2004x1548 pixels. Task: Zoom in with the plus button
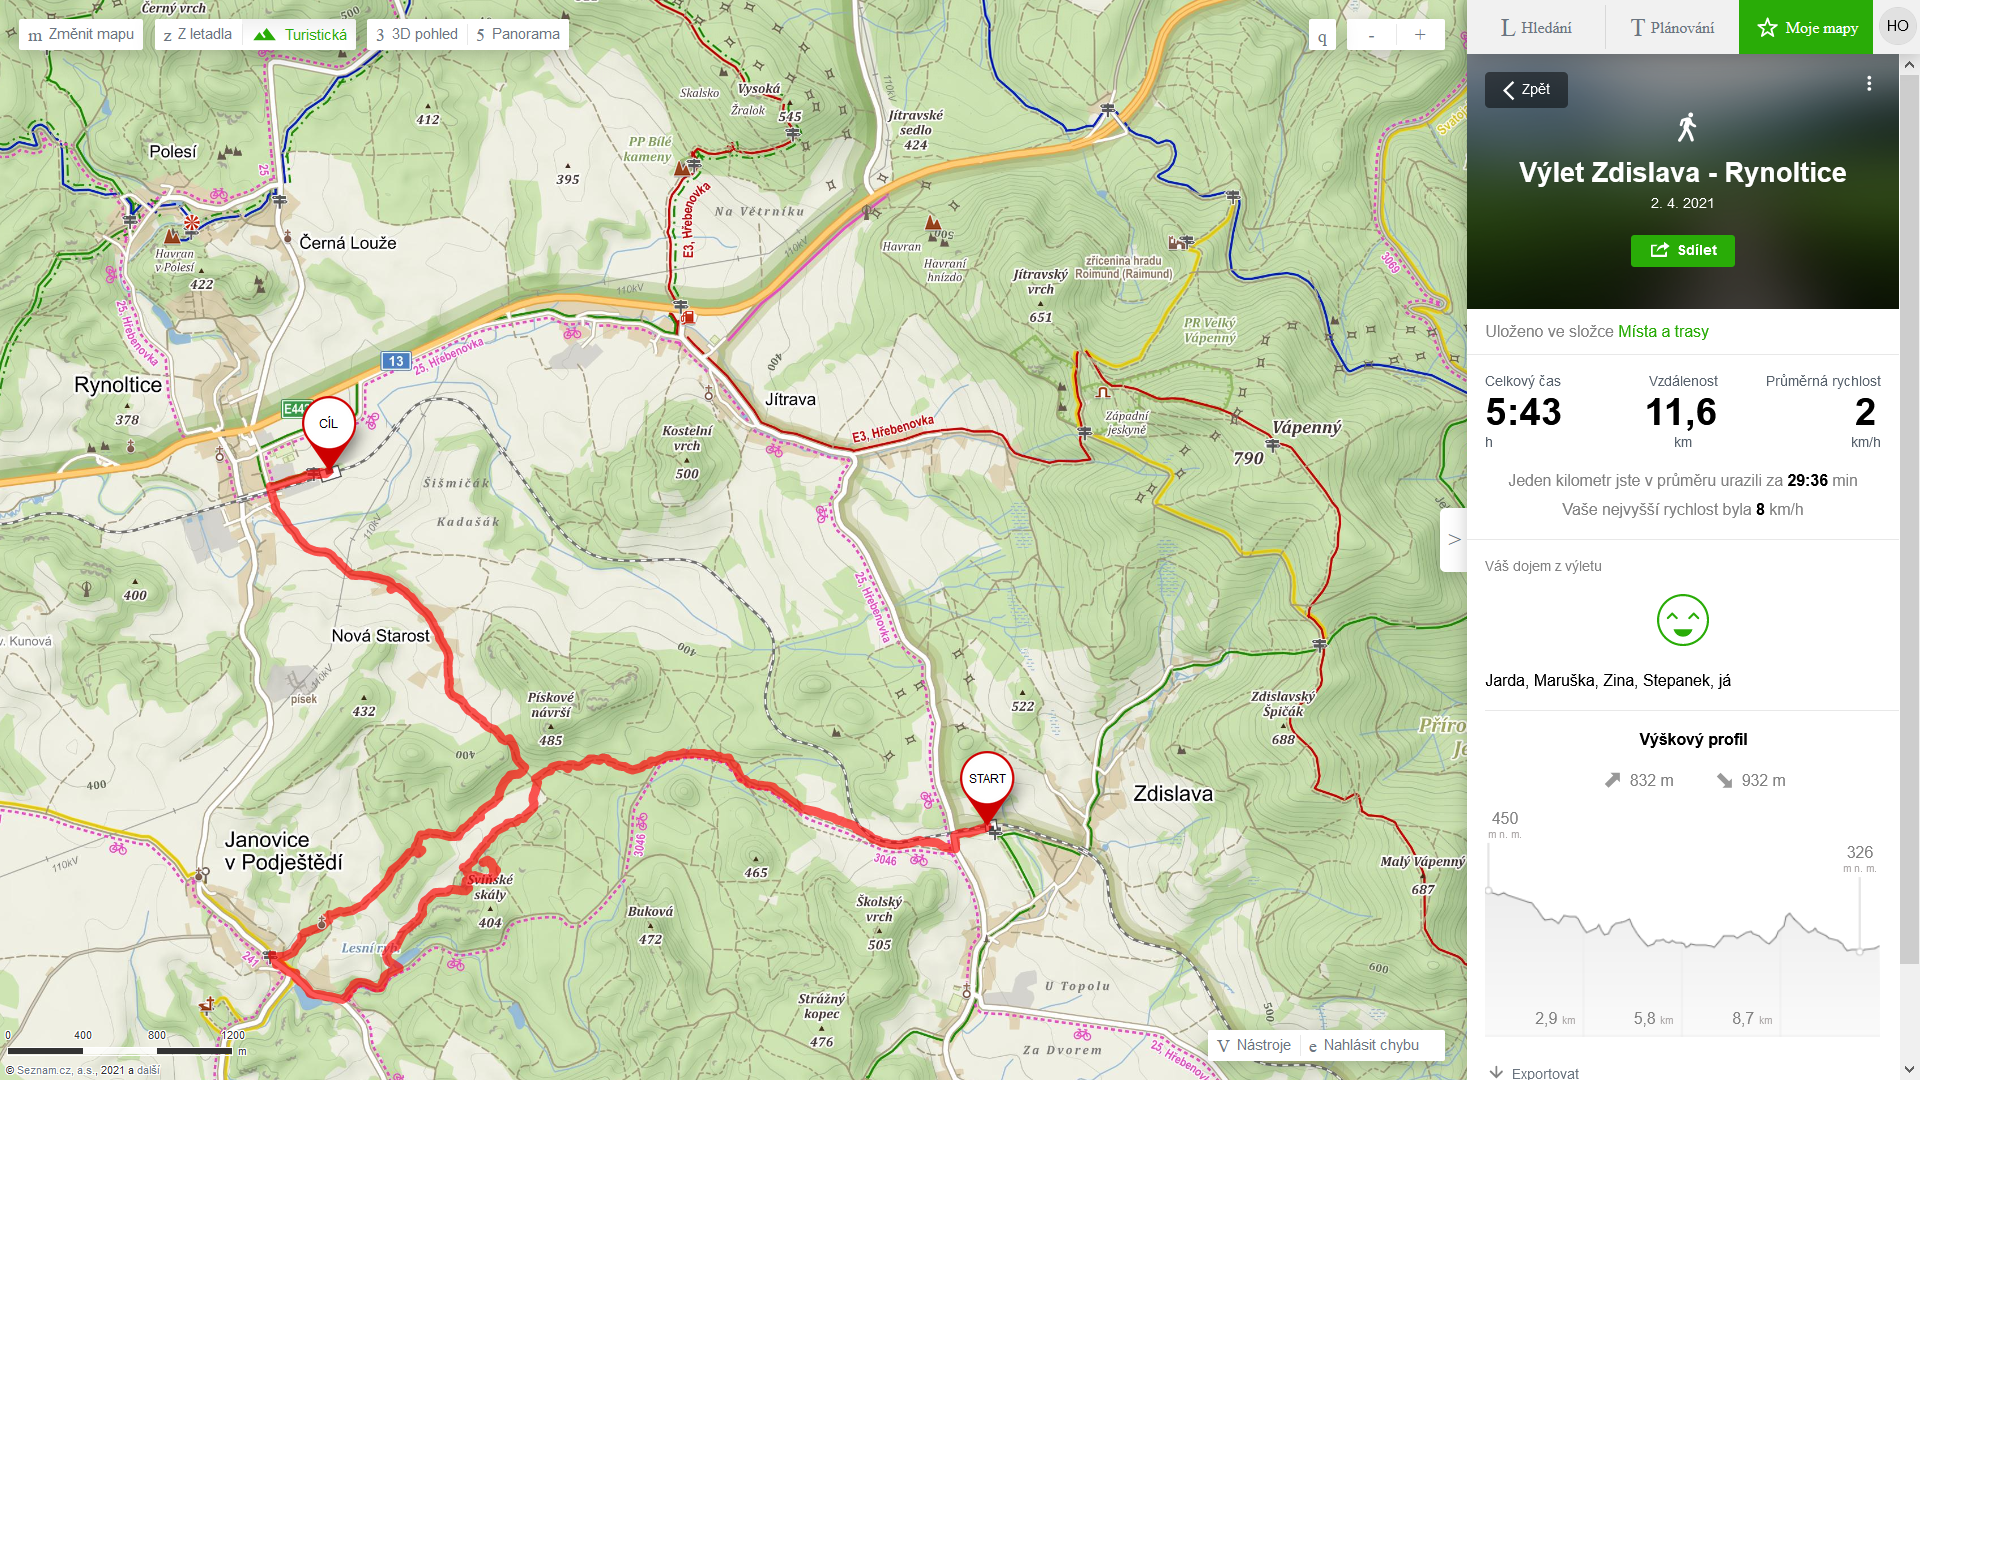(x=1420, y=35)
